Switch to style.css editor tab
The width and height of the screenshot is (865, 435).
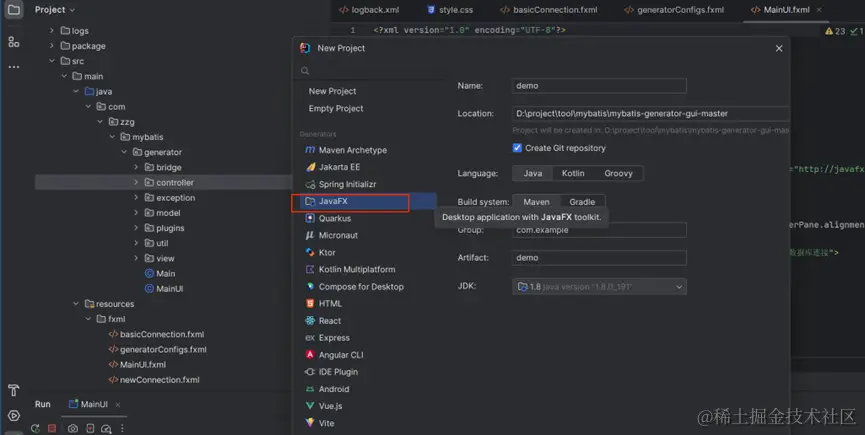pyautogui.click(x=450, y=10)
